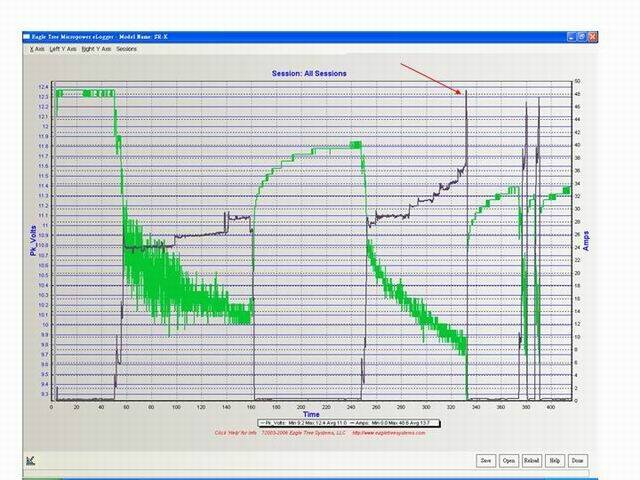Viewport: 640px width, 480px height.
Task: Click the 'Amps' right axis label
Action: coord(586,241)
